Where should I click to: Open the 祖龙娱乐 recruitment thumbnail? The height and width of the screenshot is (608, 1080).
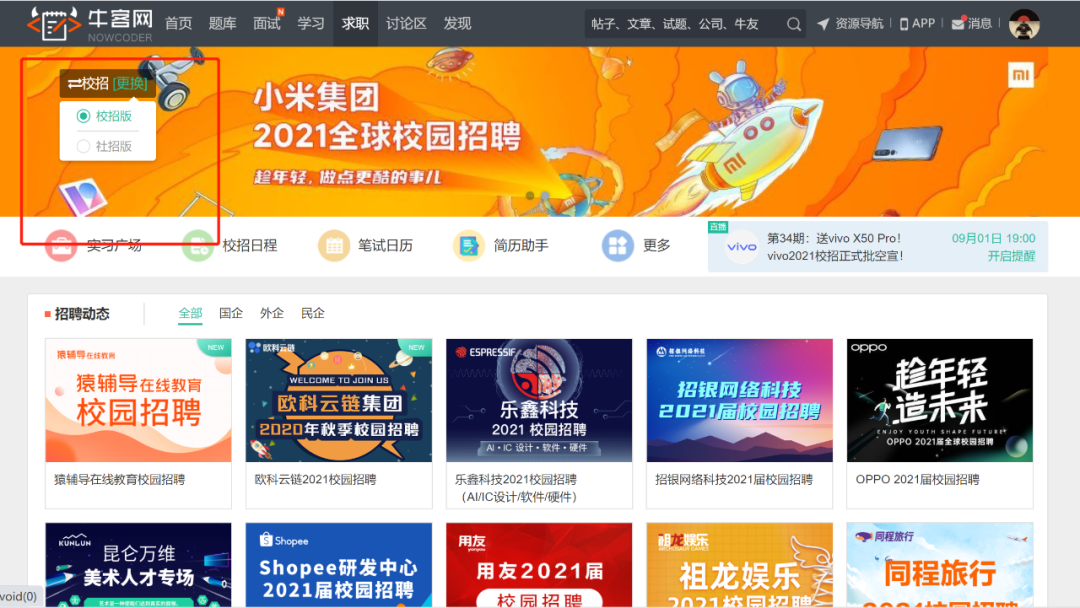[740, 565]
